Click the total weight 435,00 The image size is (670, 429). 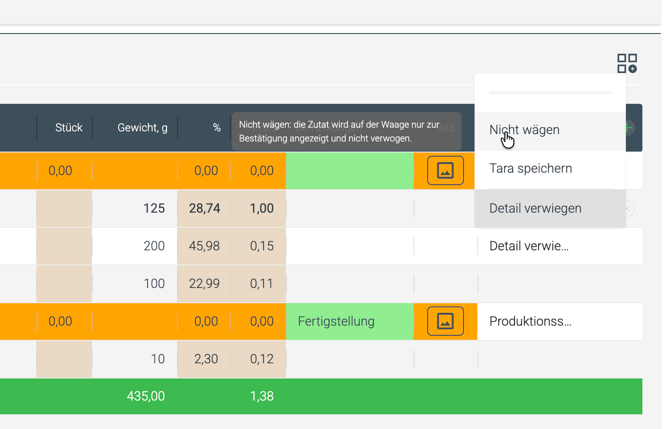pos(146,396)
